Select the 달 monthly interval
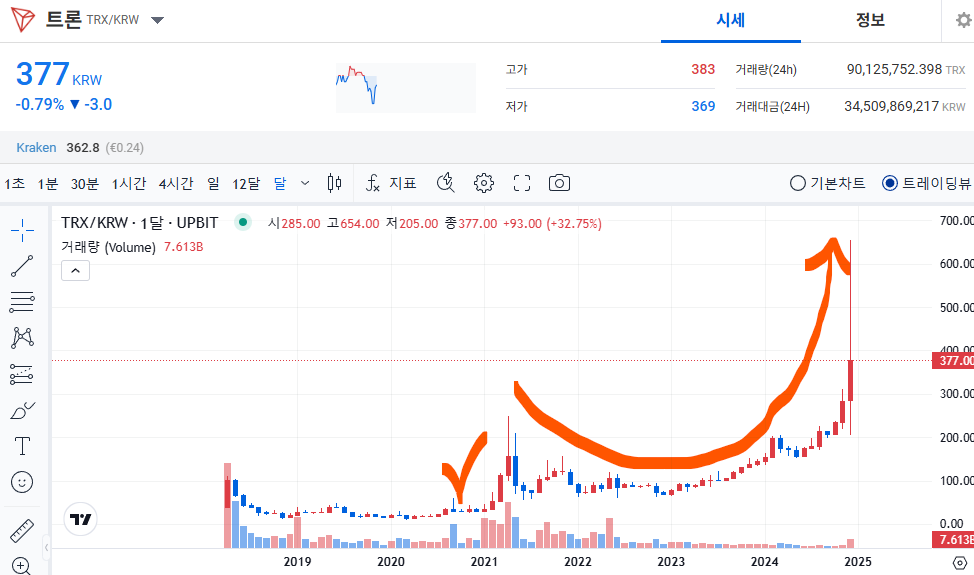The width and height of the screenshot is (974, 575). pyautogui.click(x=280, y=184)
